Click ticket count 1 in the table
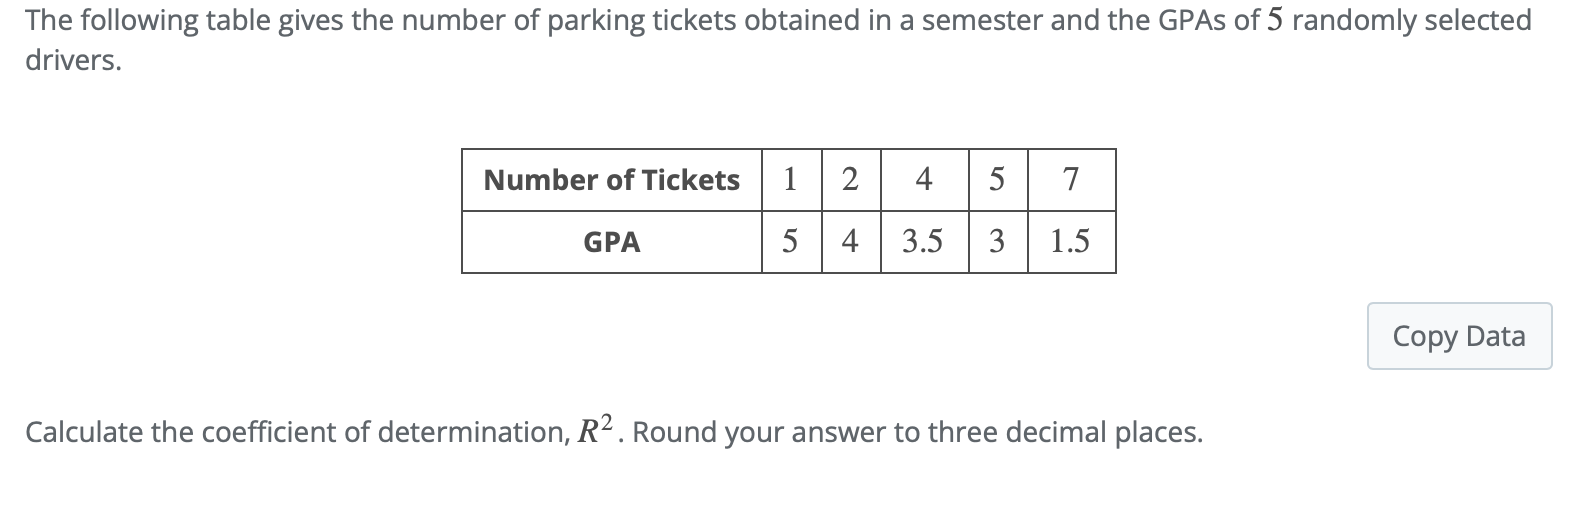1589x522 pixels. (791, 180)
